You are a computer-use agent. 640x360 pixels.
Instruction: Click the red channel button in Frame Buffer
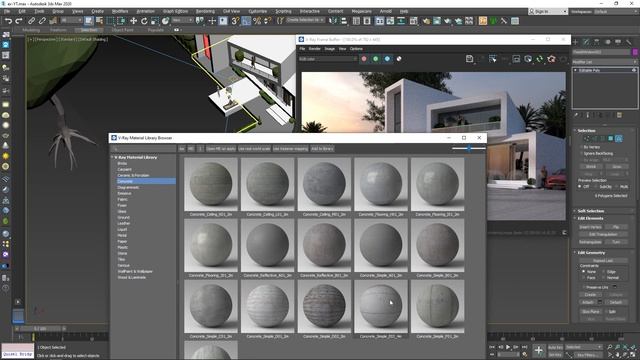[364, 59]
